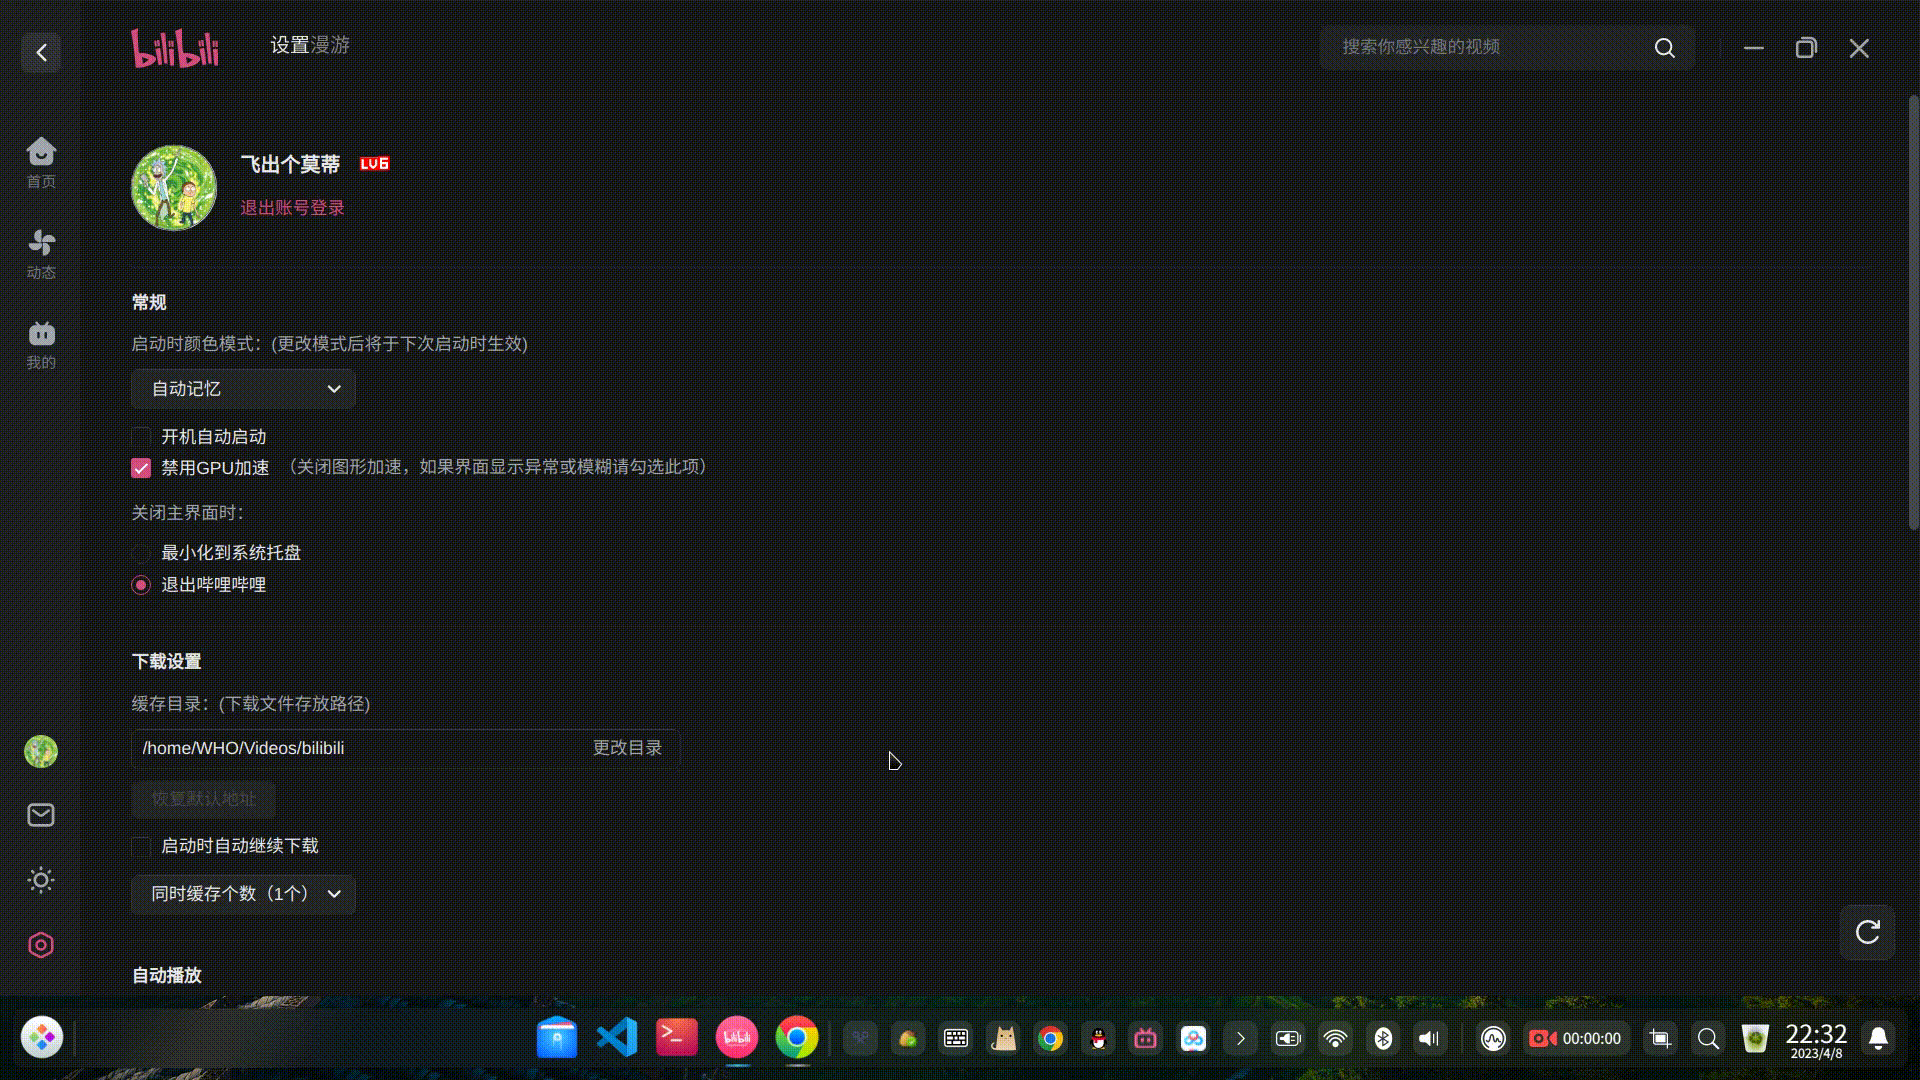
Task: Click the 更改目录 button
Action: (627, 747)
